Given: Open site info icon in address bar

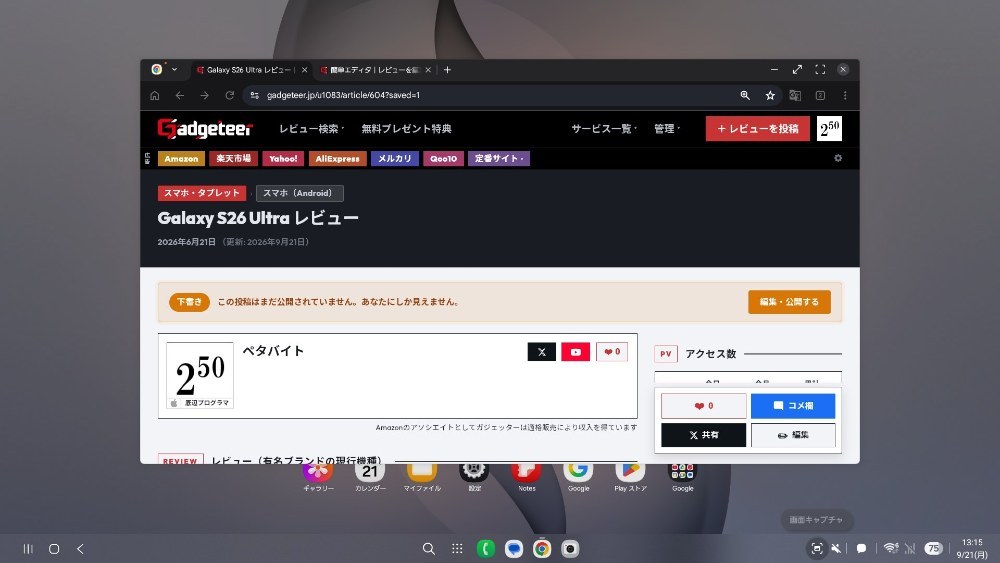Looking at the screenshot, I should 254,96.
